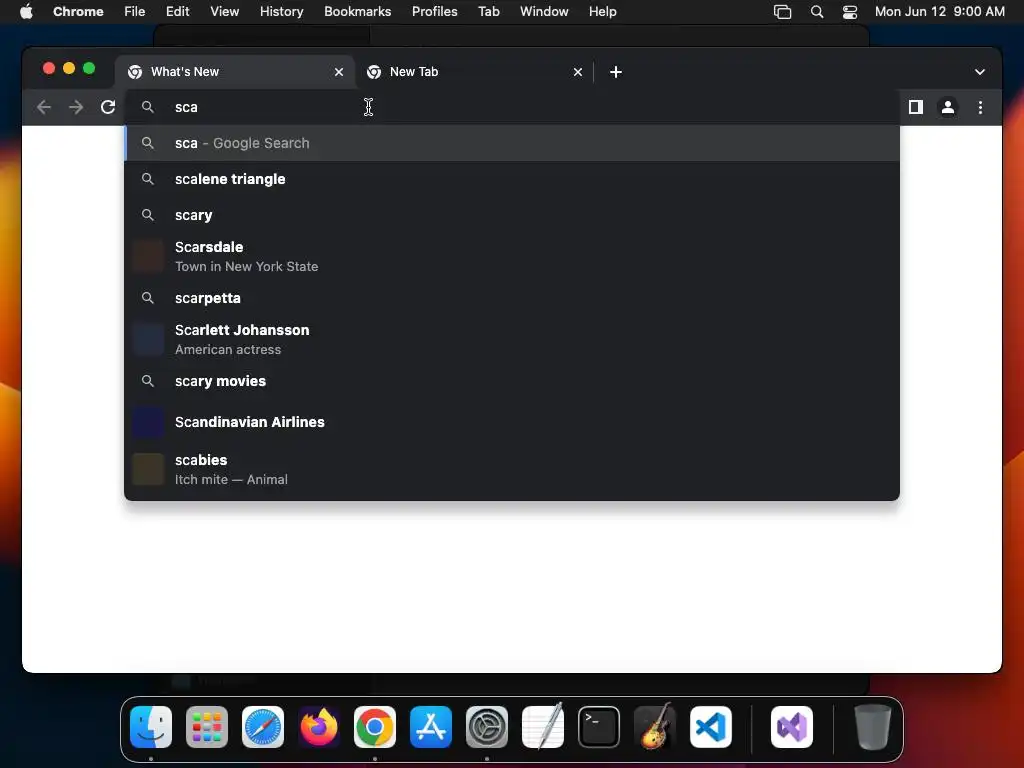This screenshot has width=1024, height=768.
Task: Launch Safari from the Dock
Action: point(263,727)
